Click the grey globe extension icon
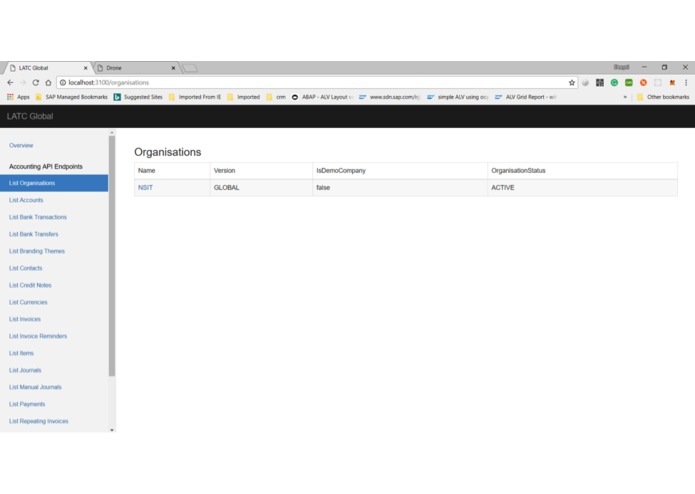695x494 pixels. tap(586, 82)
